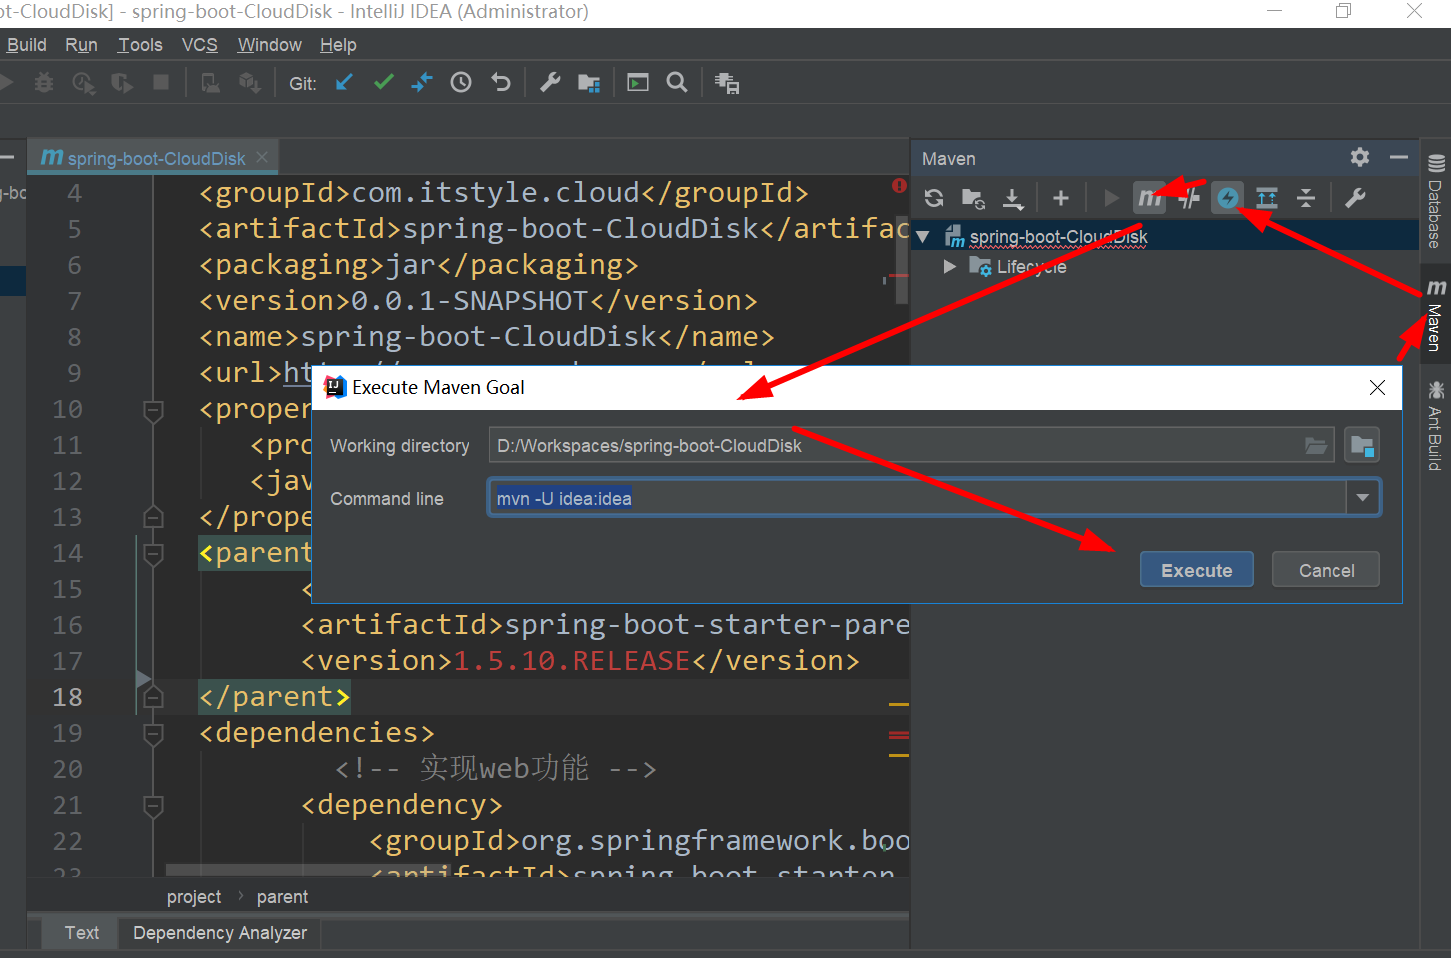This screenshot has height=958, width=1451.
Task: Open Maven Settings wrench icon
Action: [x=1355, y=198]
